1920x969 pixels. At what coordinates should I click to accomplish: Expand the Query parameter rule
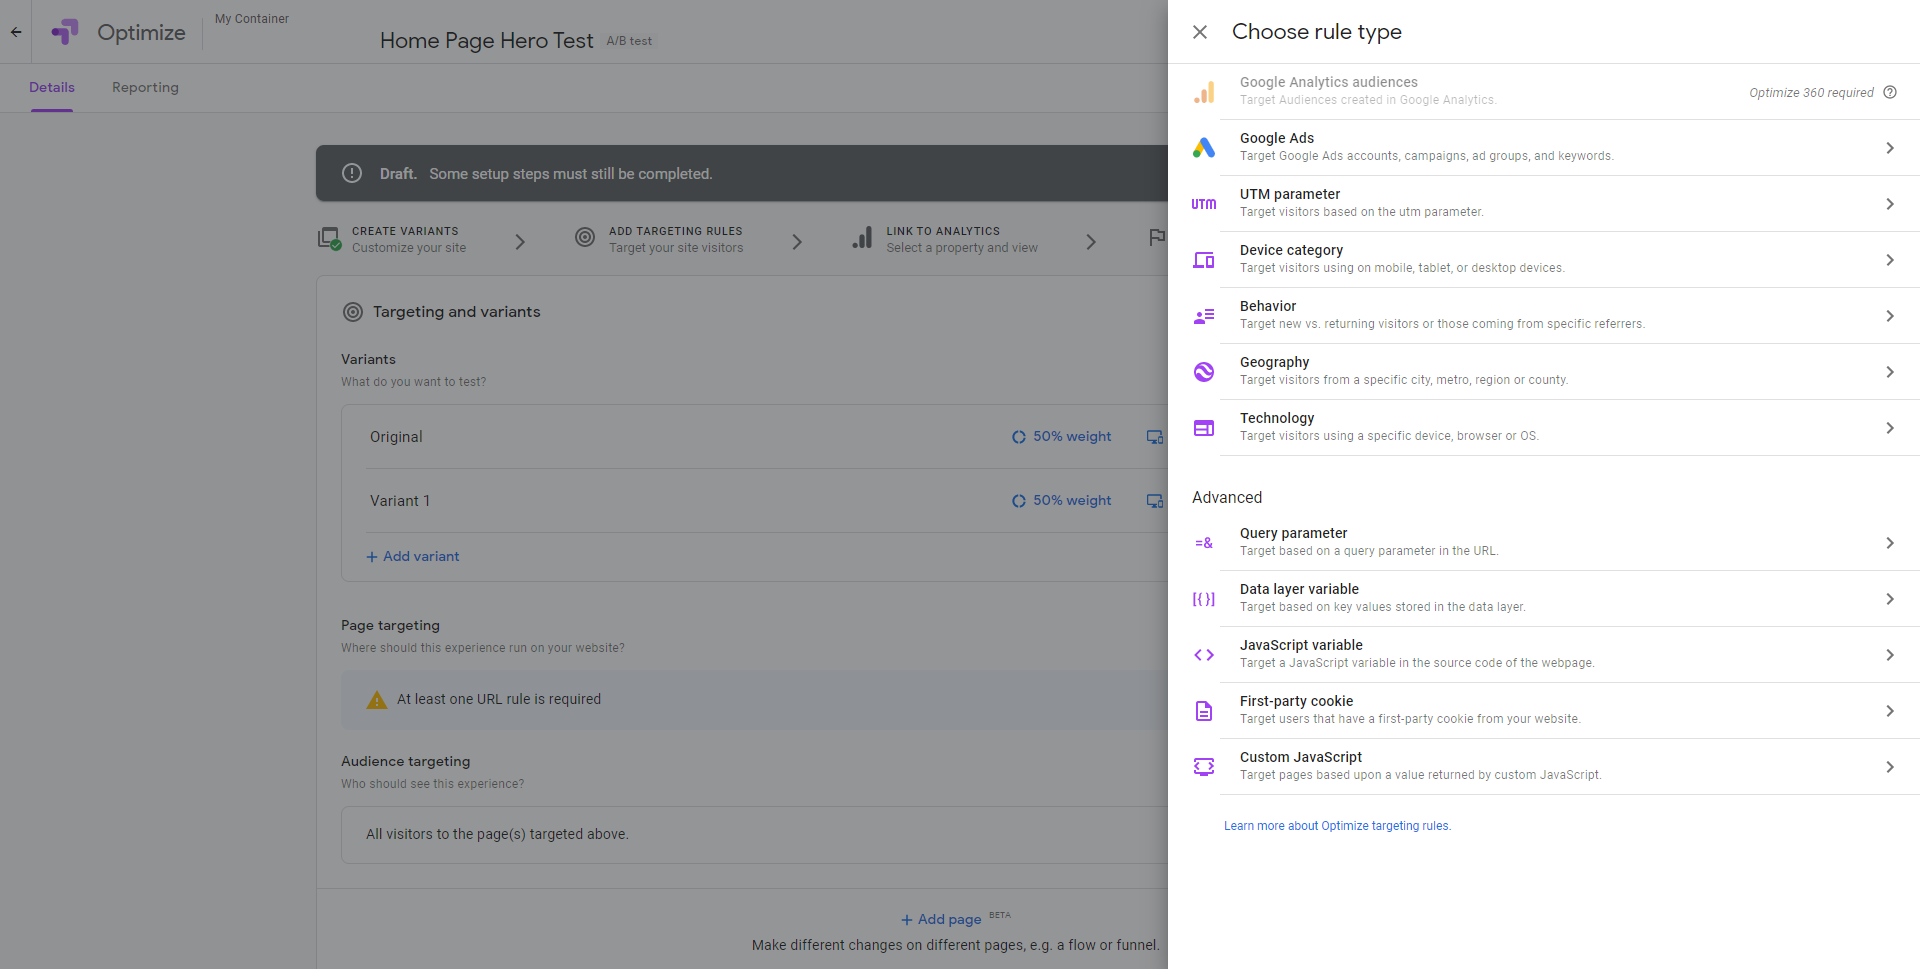click(1890, 543)
